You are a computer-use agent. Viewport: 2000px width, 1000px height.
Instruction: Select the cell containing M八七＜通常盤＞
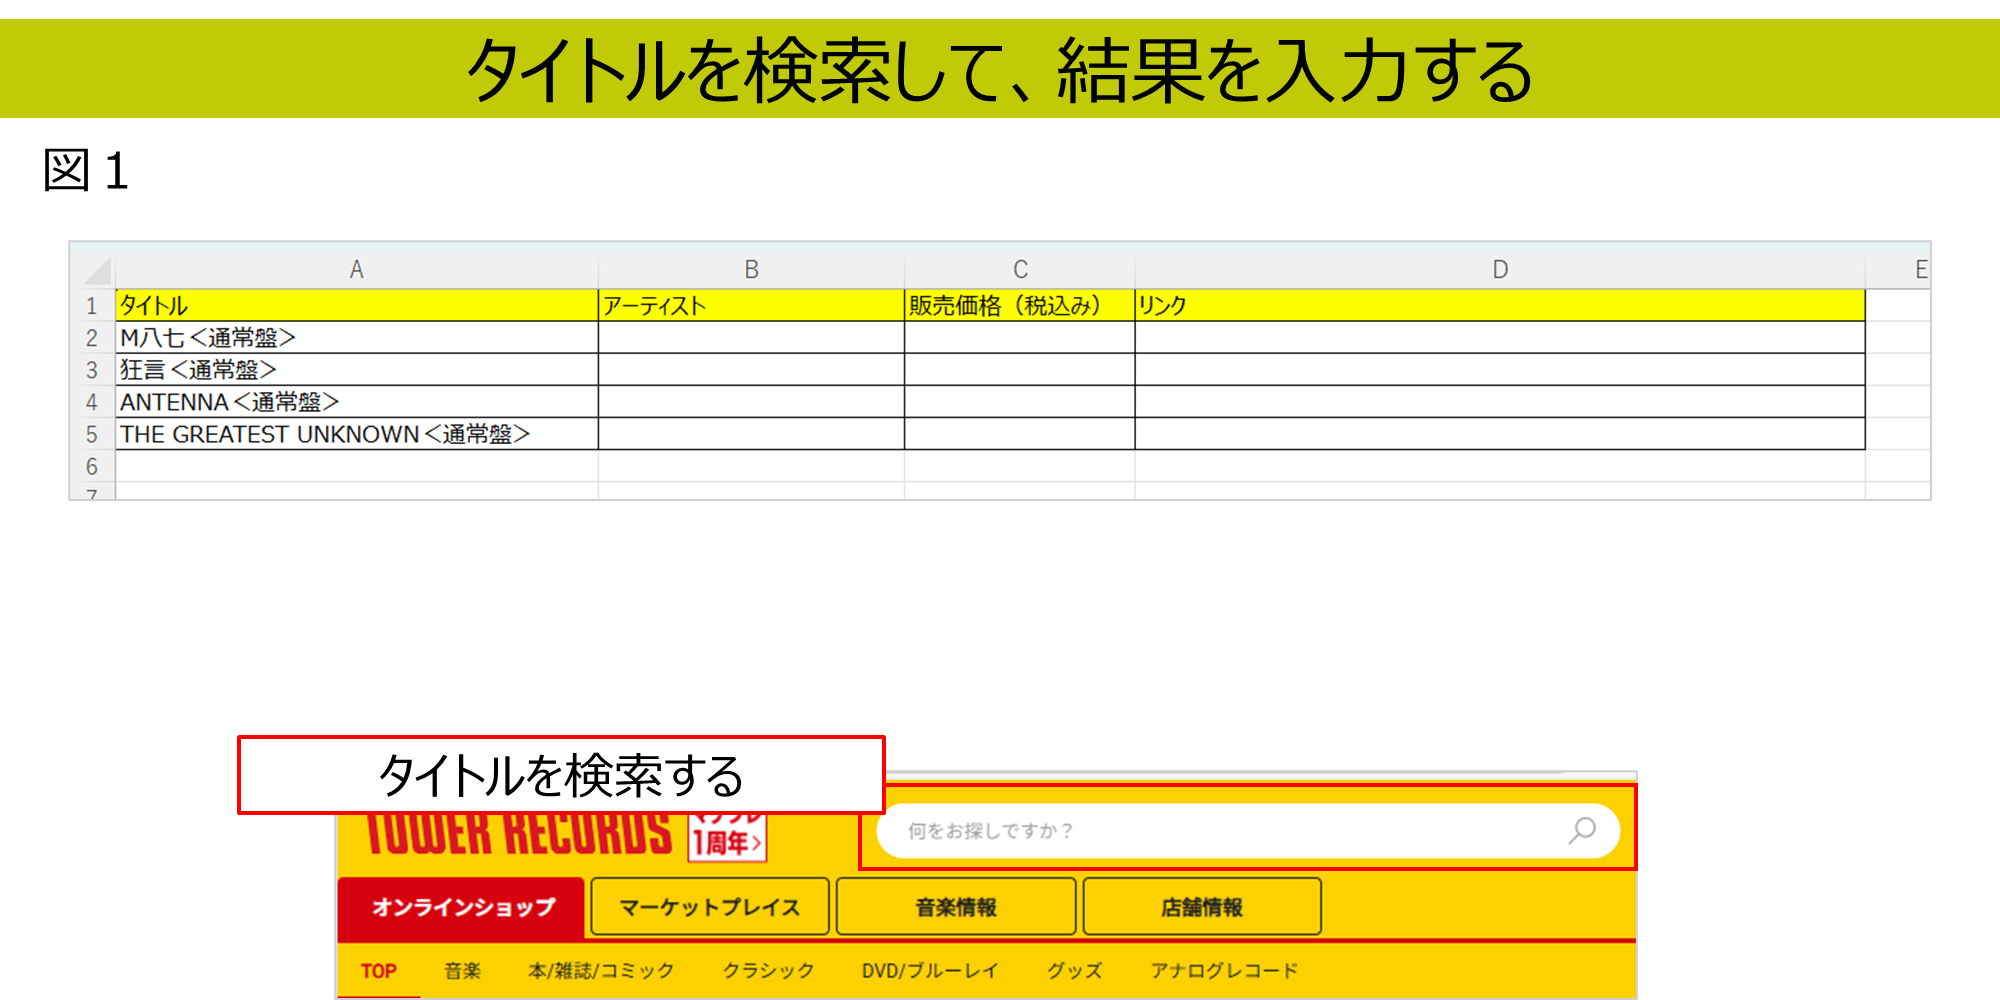(x=356, y=338)
